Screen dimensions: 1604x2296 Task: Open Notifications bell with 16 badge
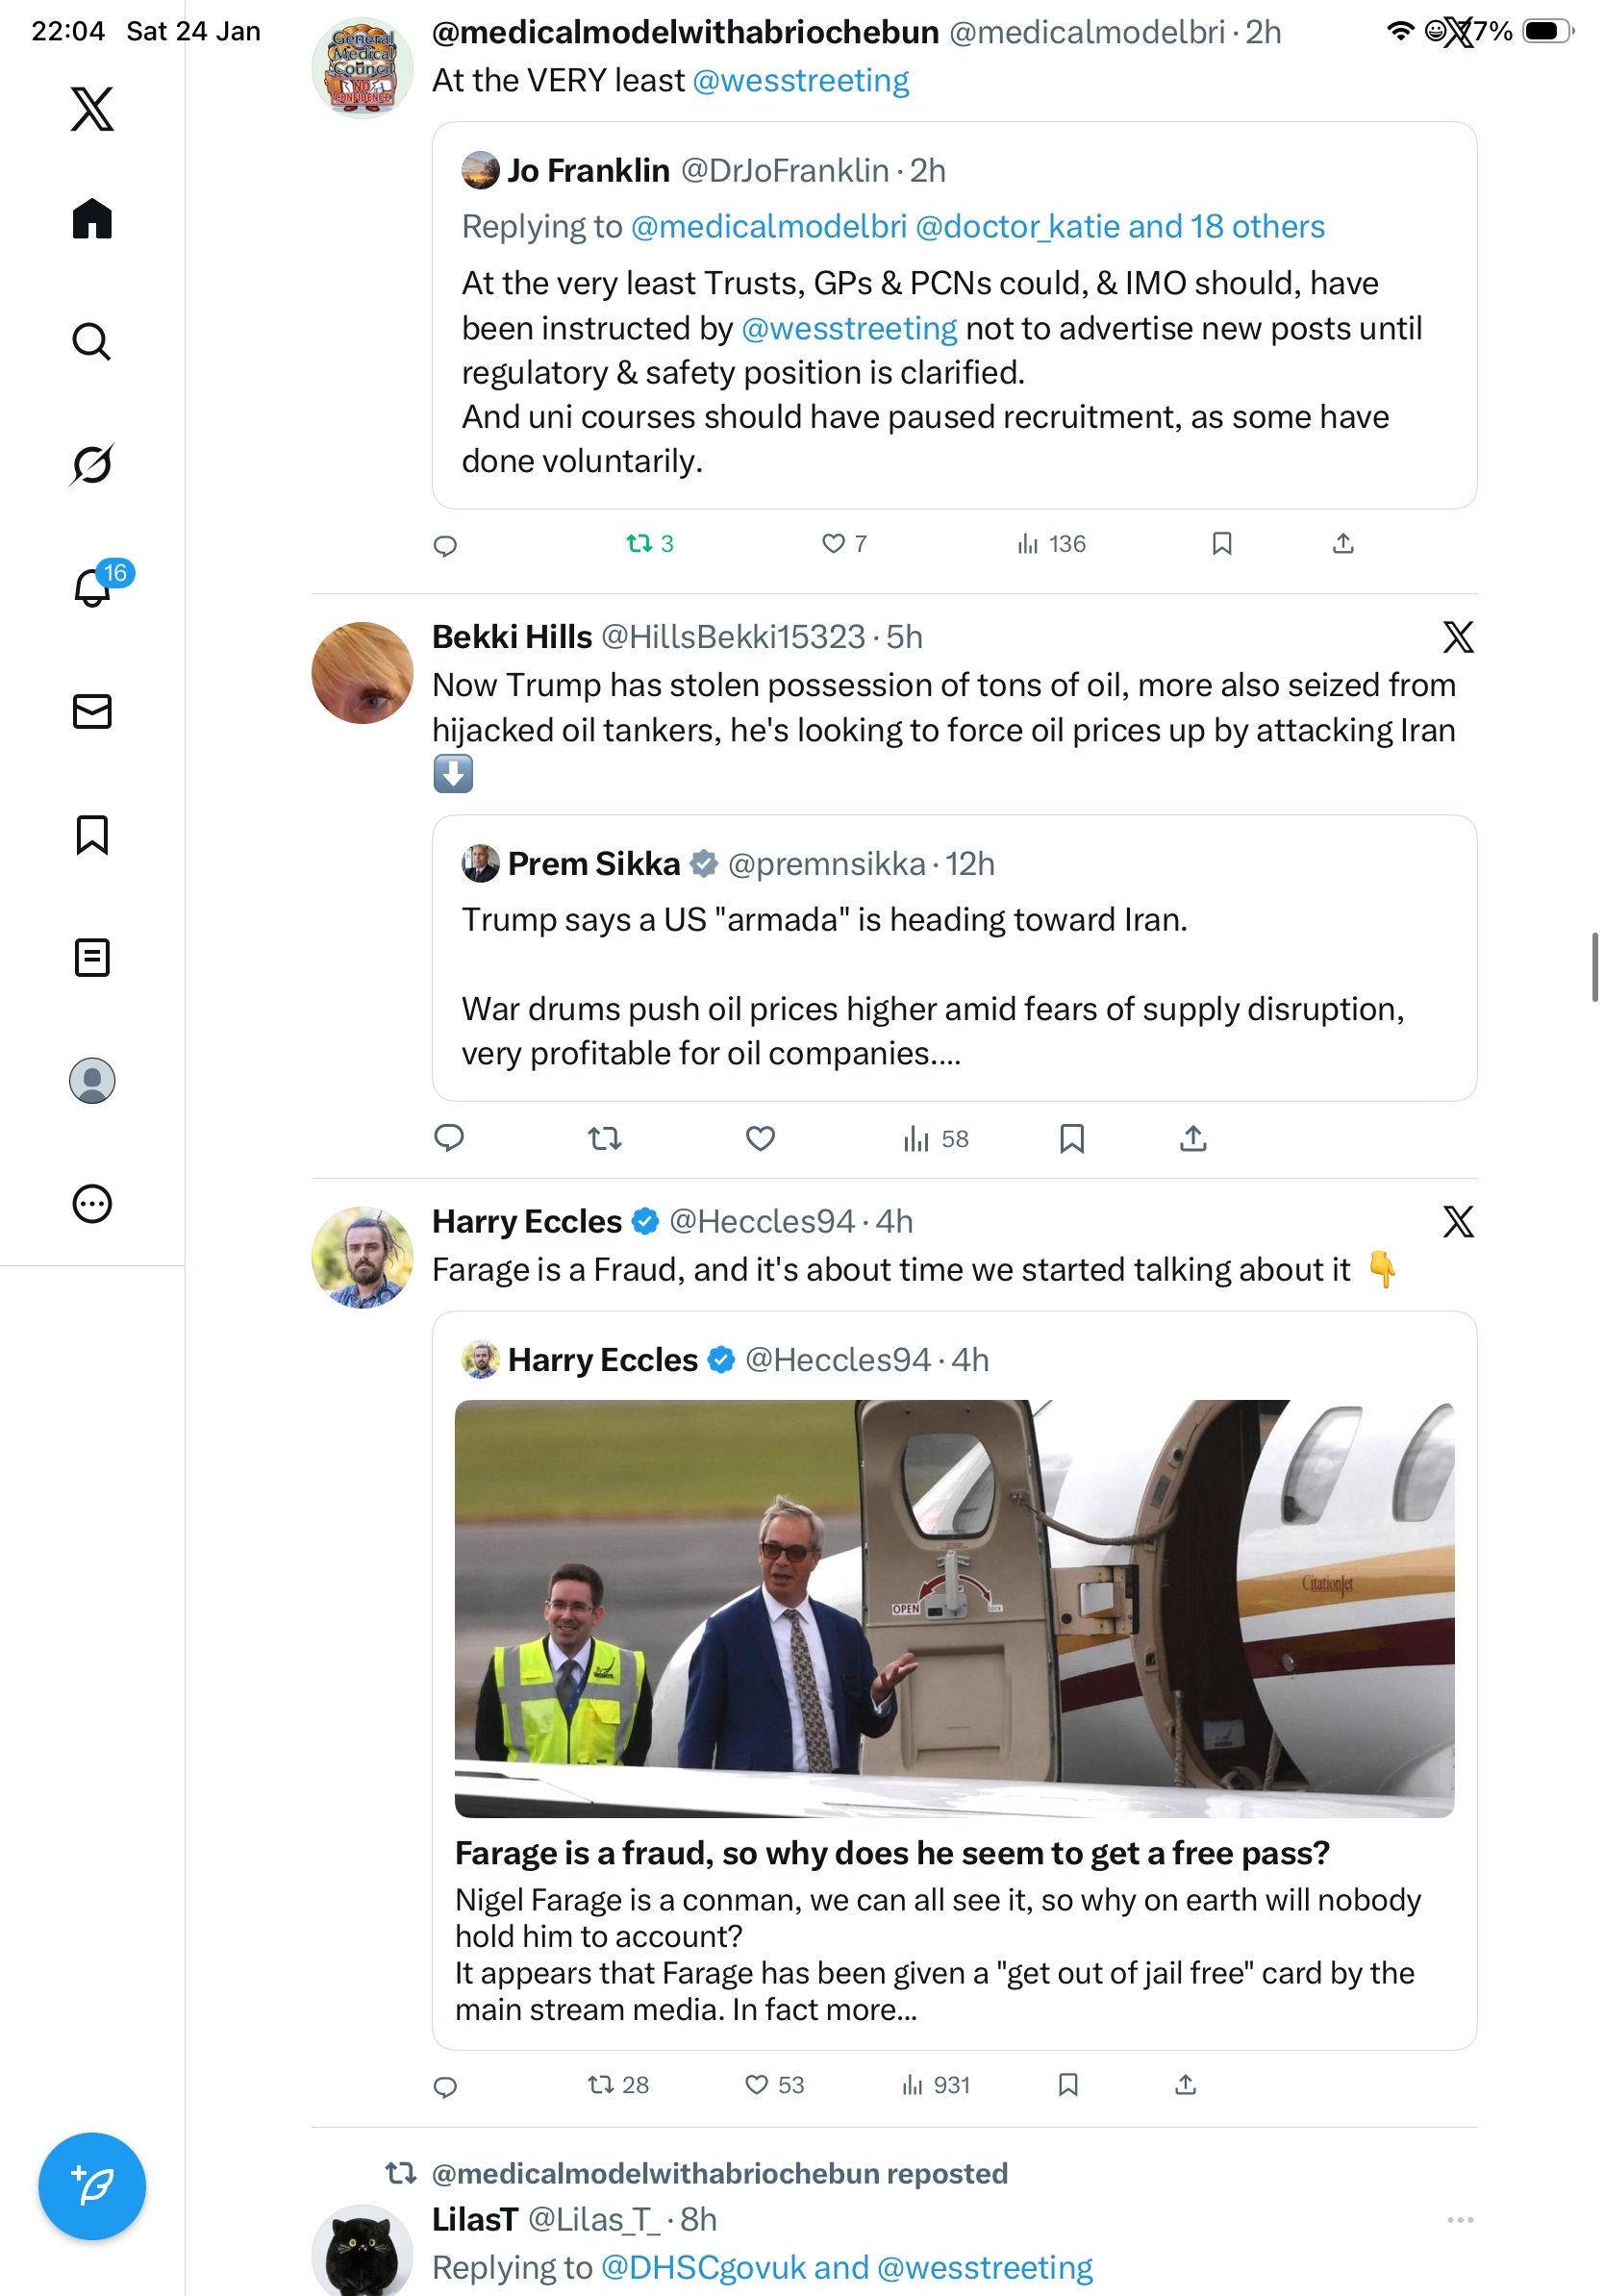92,587
